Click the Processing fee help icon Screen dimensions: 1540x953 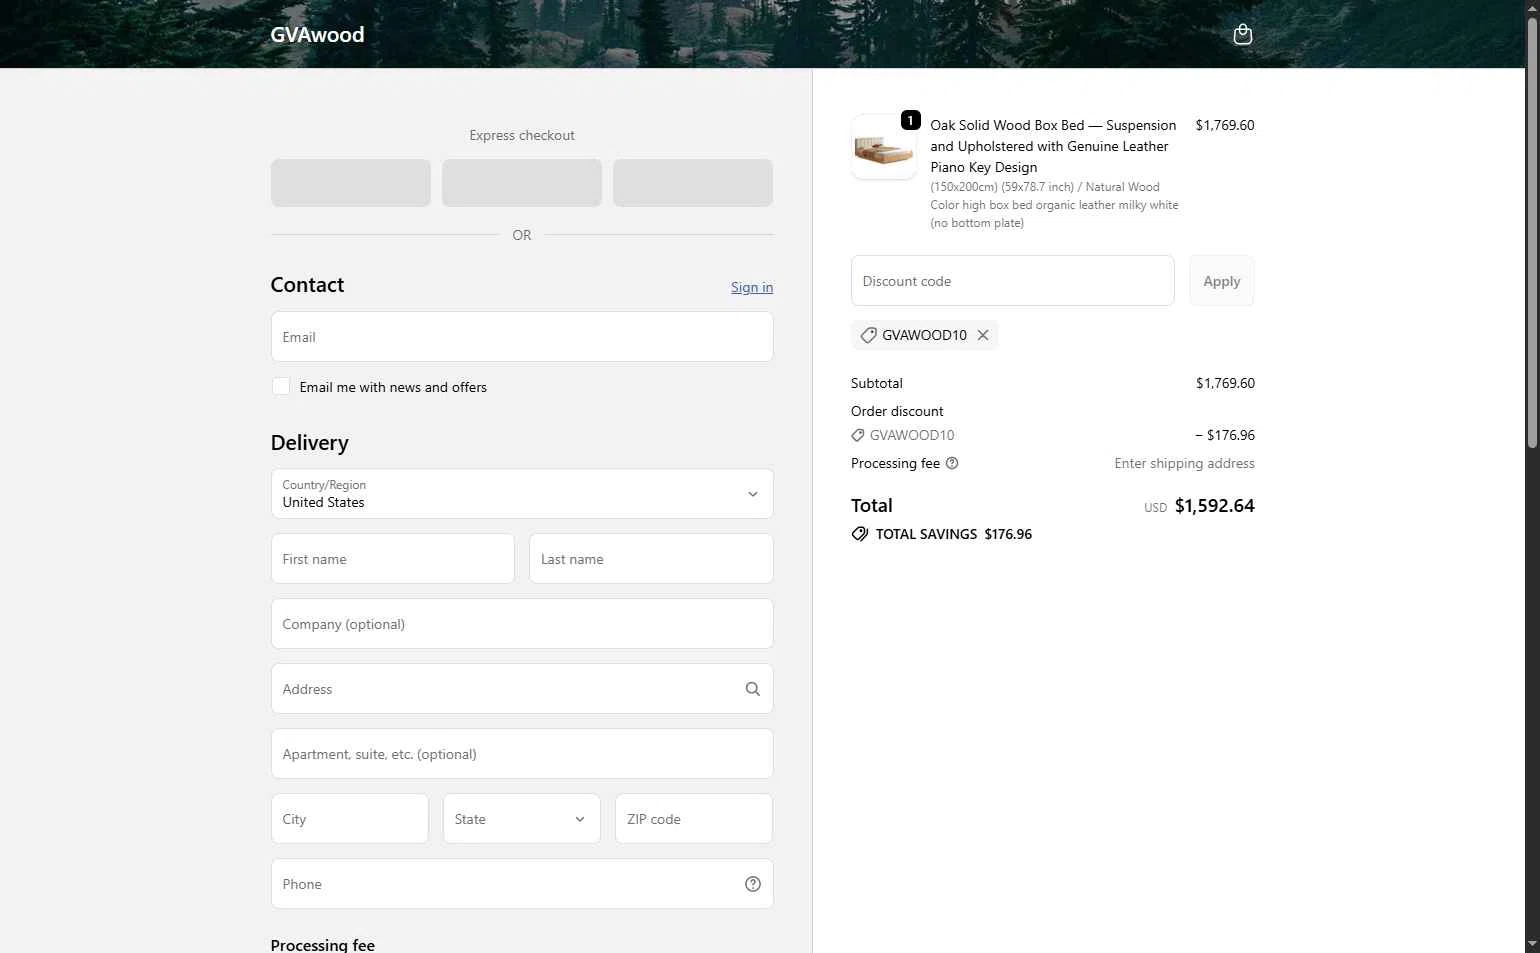[952, 463]
